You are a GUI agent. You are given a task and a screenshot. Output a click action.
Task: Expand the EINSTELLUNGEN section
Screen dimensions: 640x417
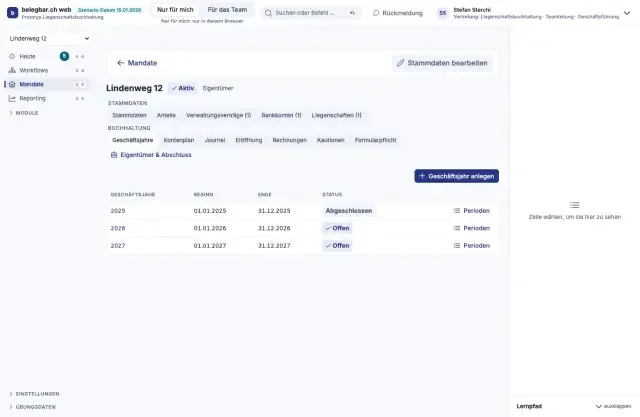pos(34,394)
